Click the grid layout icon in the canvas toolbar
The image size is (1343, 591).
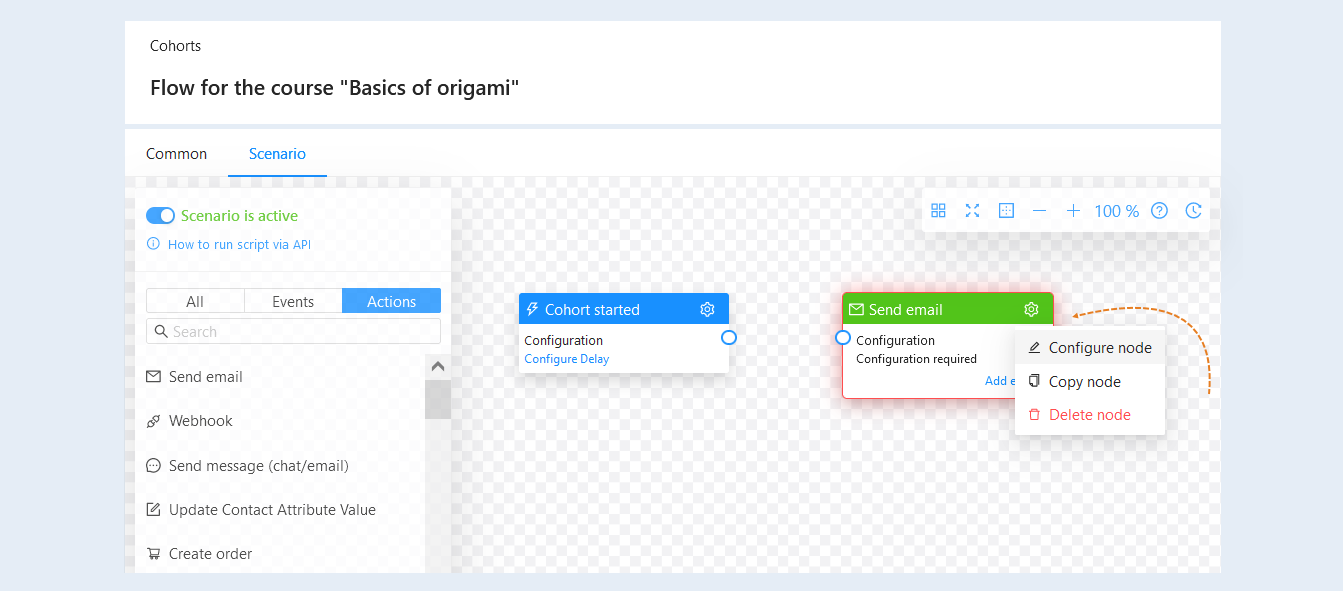pyautogui.click(x=938, y=211)
